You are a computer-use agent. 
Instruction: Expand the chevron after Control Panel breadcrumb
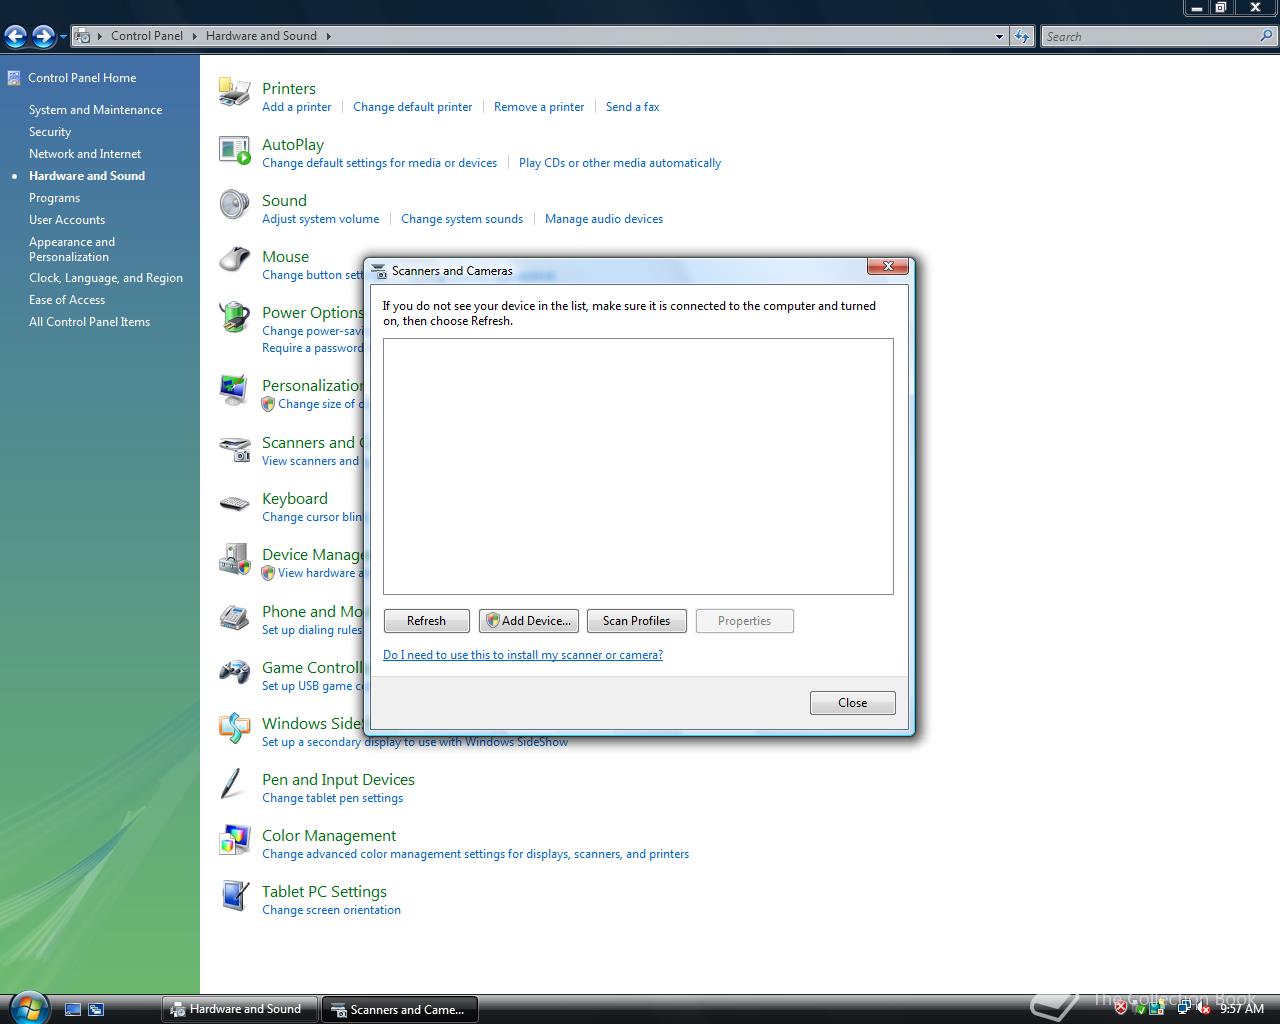(x=194, y=36)
